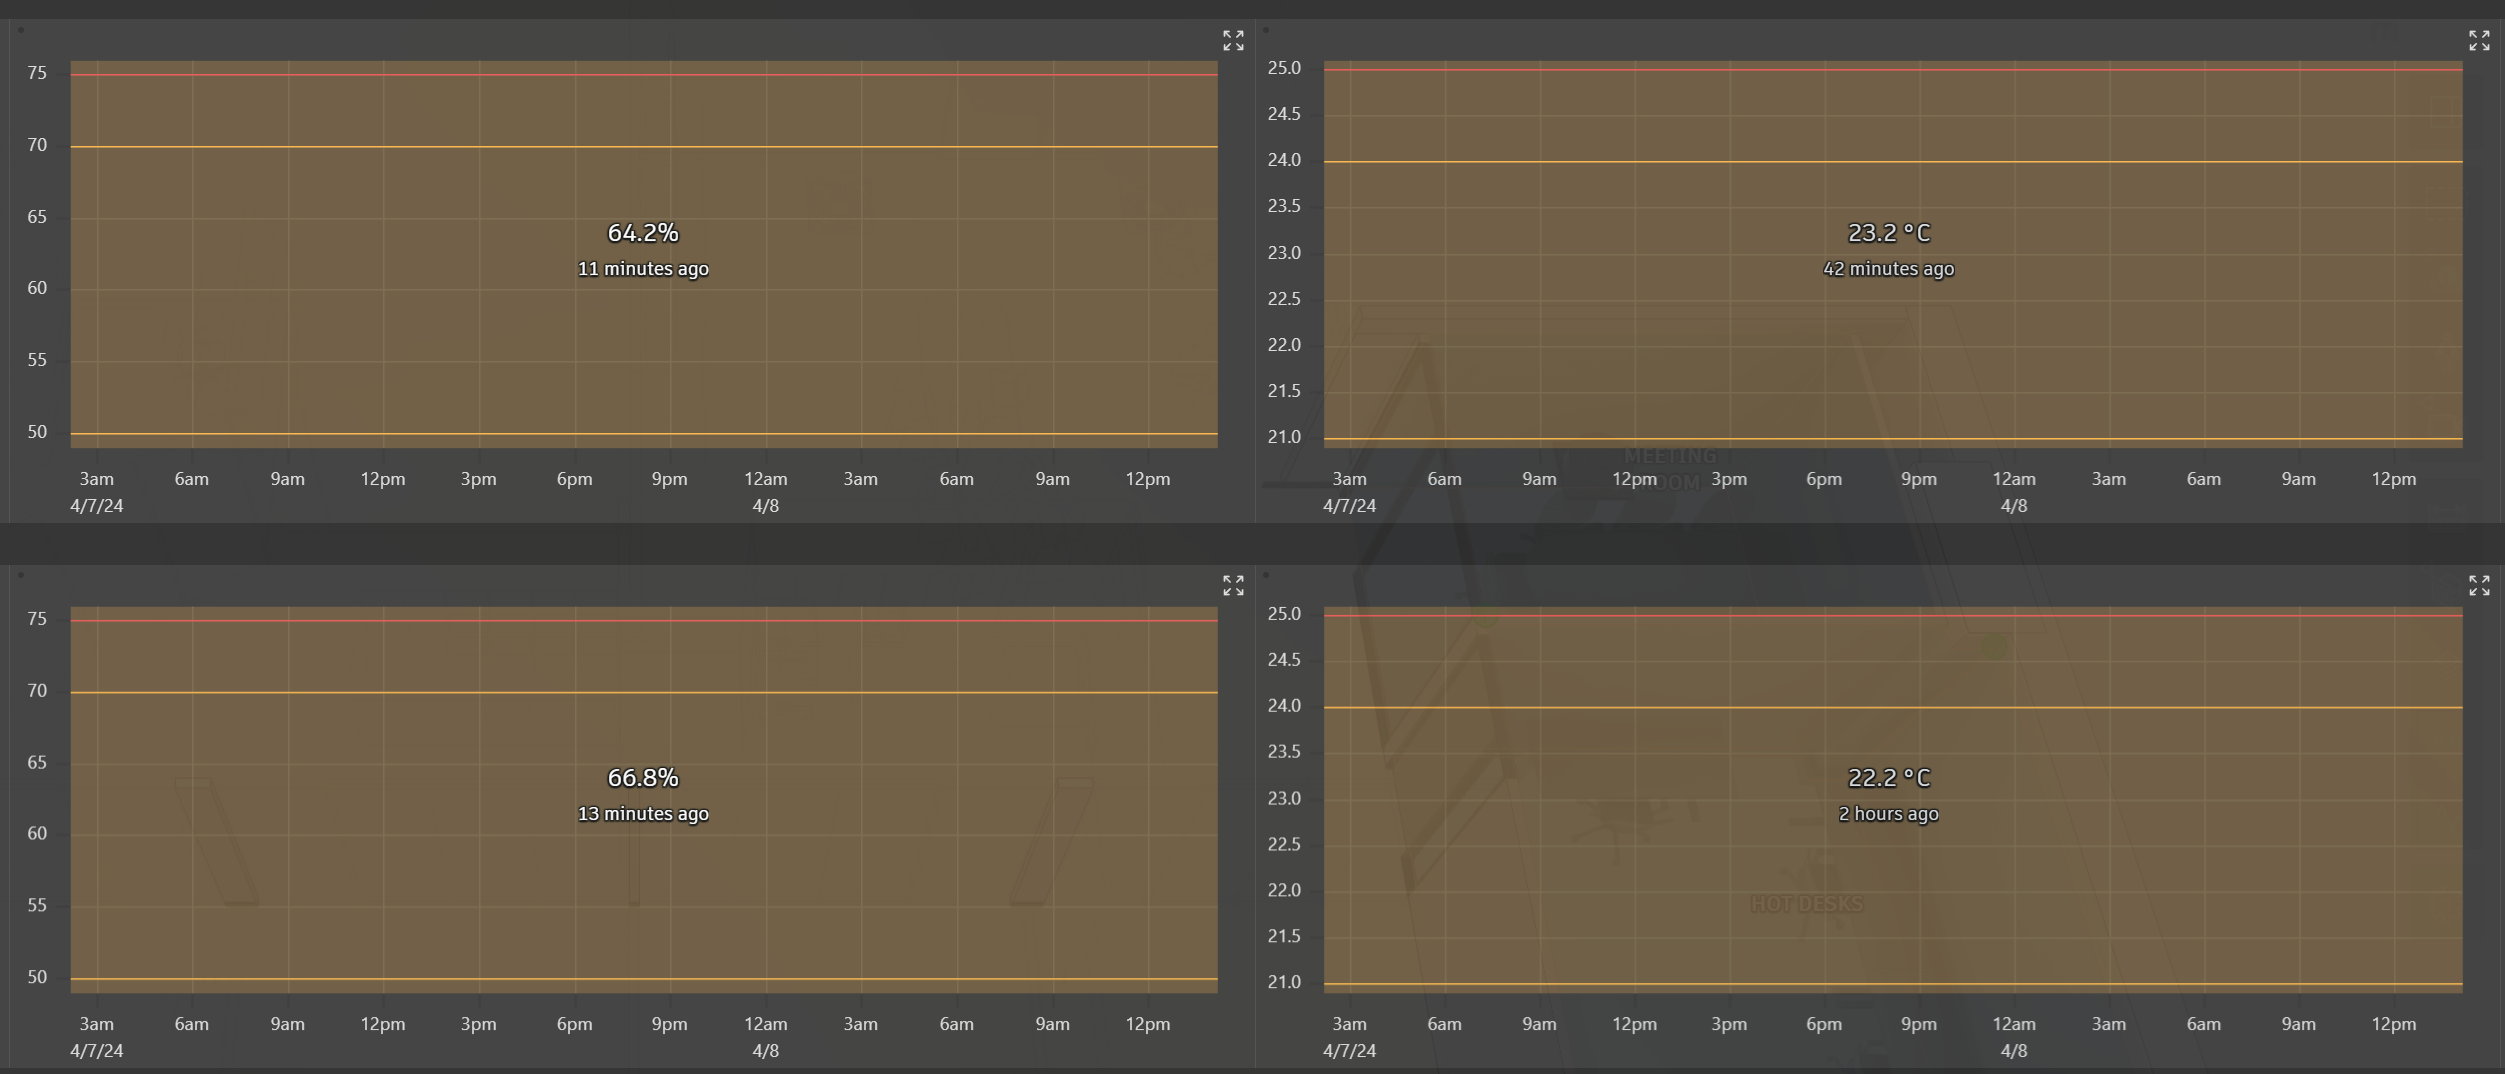Select the 23.2 °C temperature reading
The image size is (2505, 1074).
coord(1887,232)
